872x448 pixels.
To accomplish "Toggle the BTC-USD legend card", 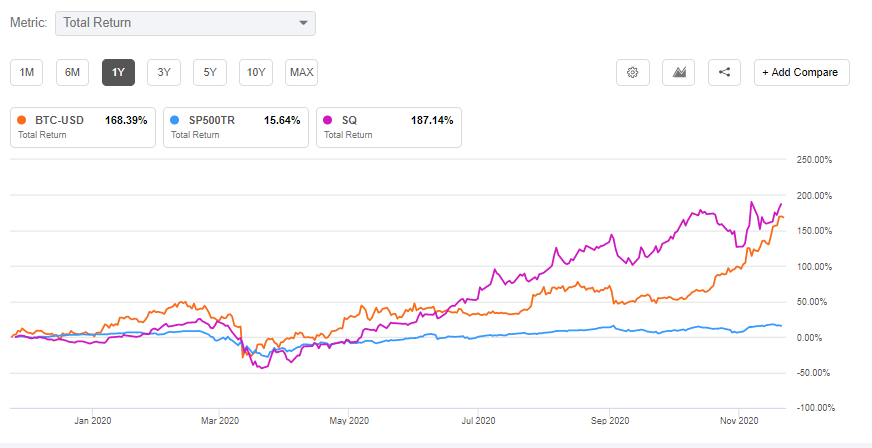I will (x=83, y=127).
